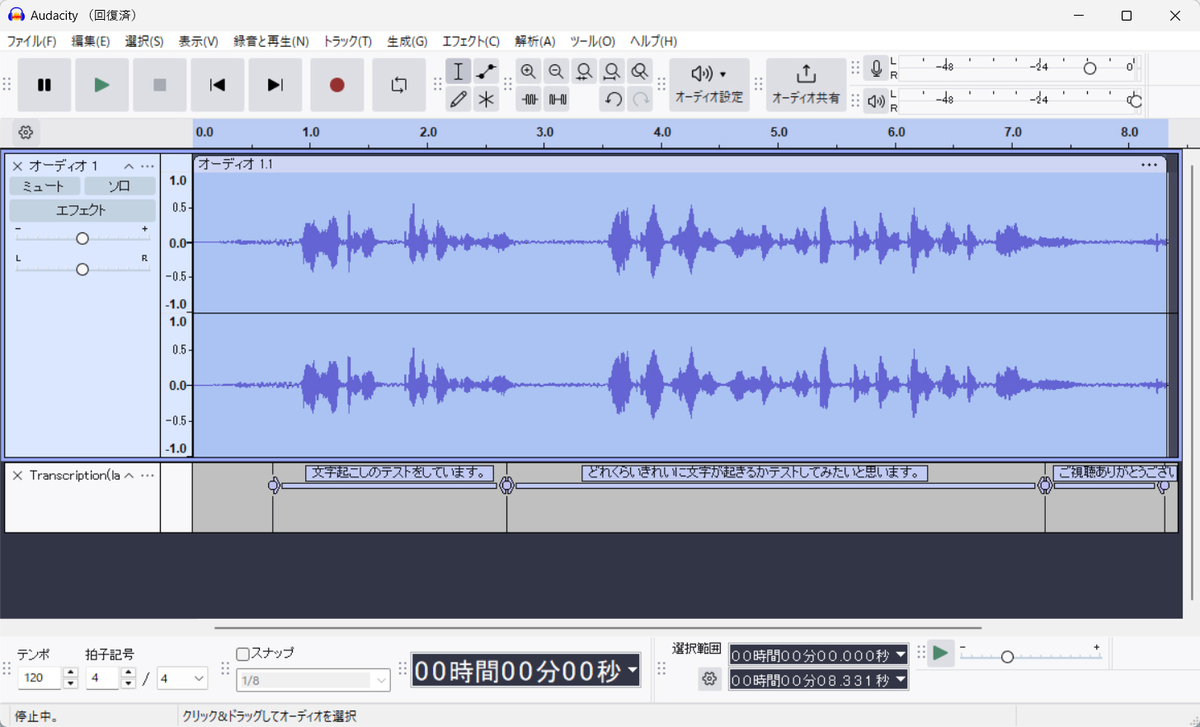Open the snap 1/8 dropdown
The image size is (1200, 727).
[313, 680]
